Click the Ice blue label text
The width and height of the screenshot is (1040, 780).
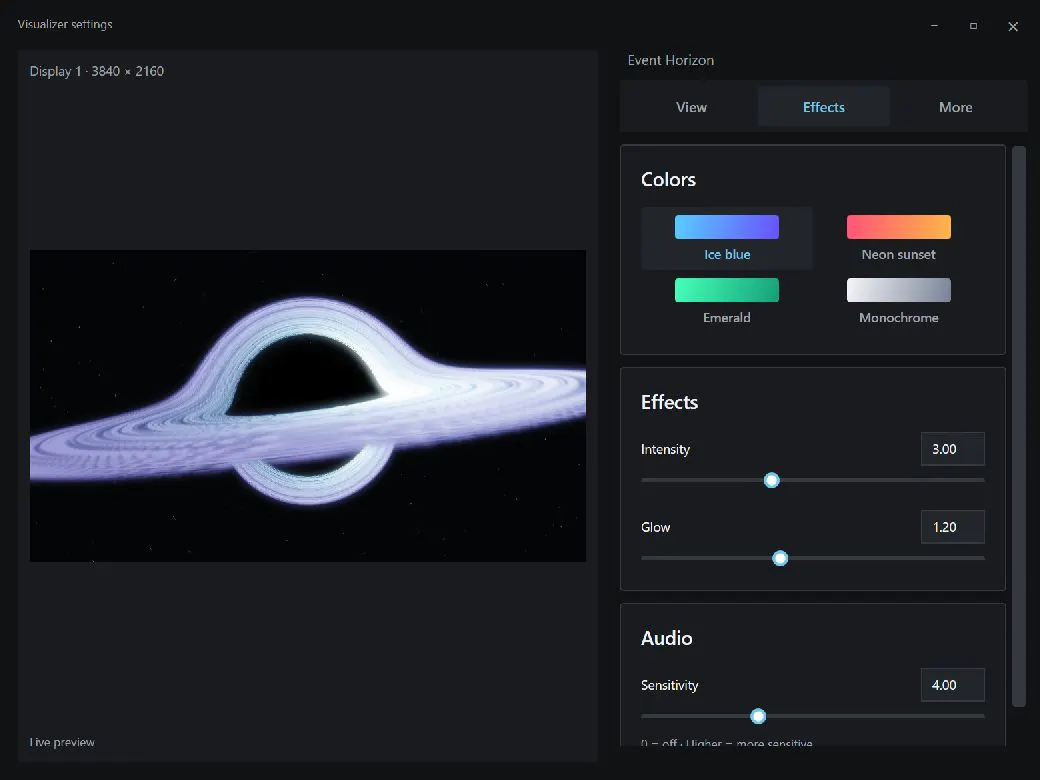click(727, 255)
